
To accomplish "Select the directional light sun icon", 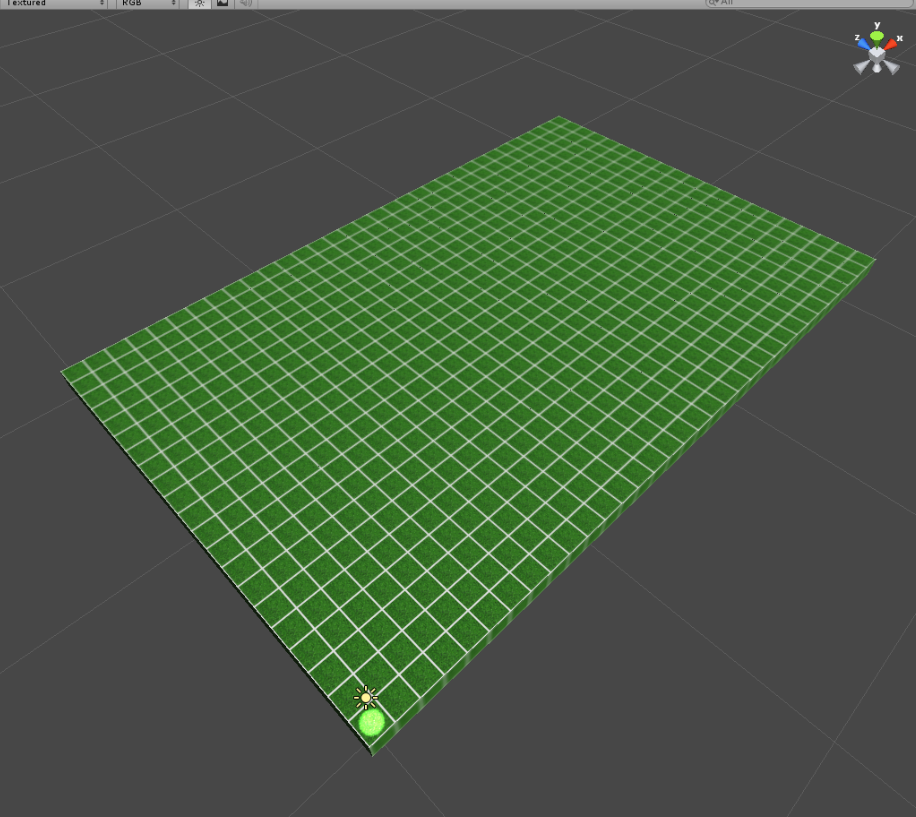I will (x=366, y=697).
